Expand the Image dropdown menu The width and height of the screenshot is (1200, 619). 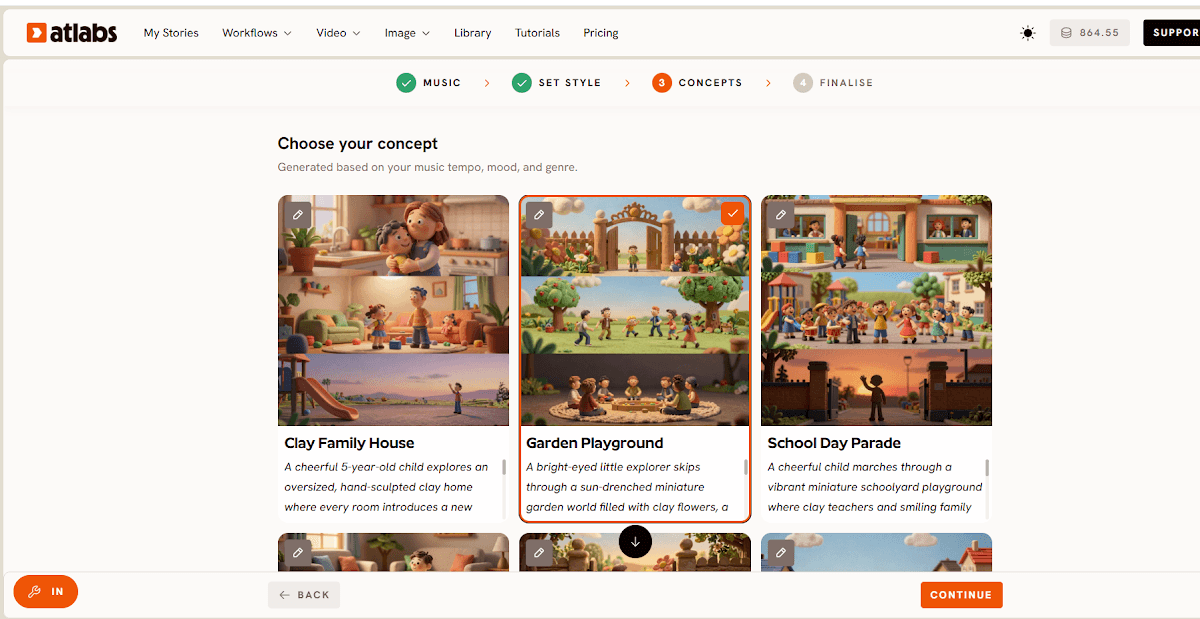tap(407, 33)
